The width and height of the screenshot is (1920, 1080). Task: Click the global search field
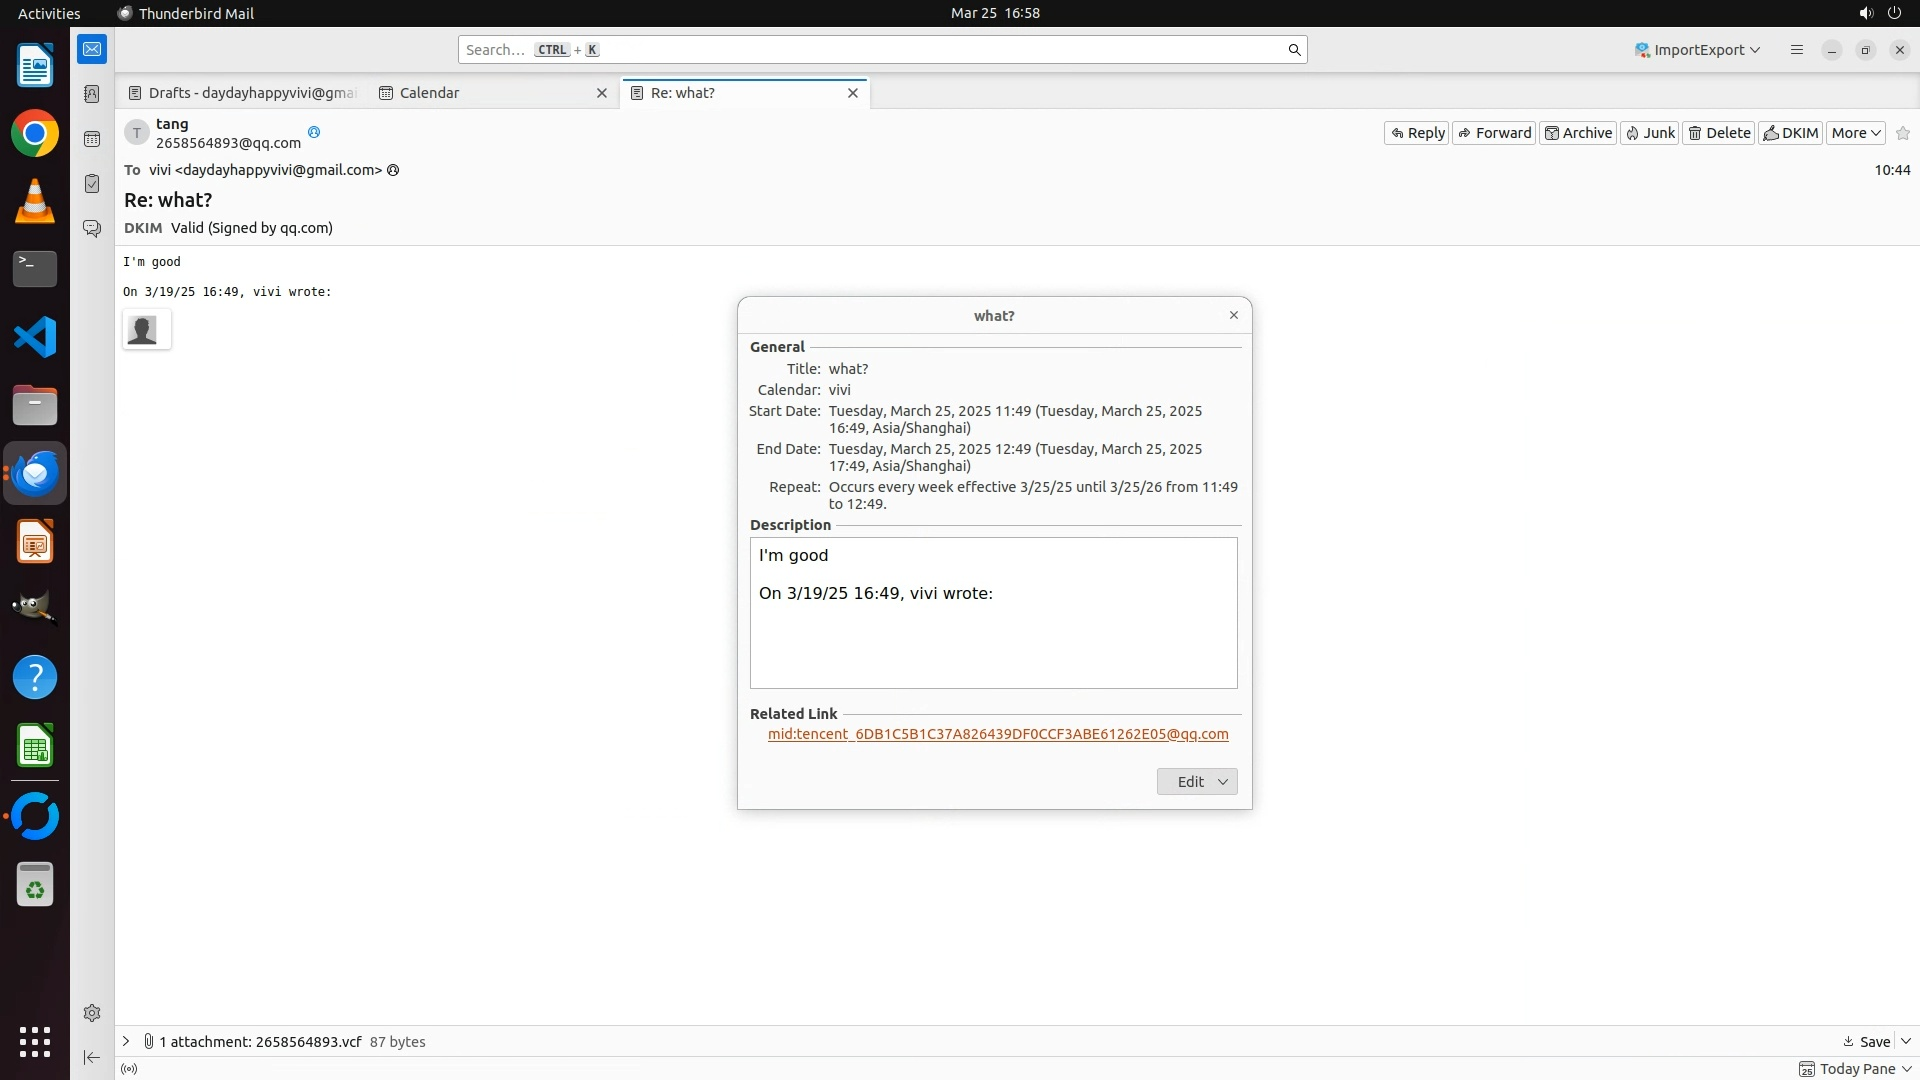pyautogui.click(x=880, y=50)
